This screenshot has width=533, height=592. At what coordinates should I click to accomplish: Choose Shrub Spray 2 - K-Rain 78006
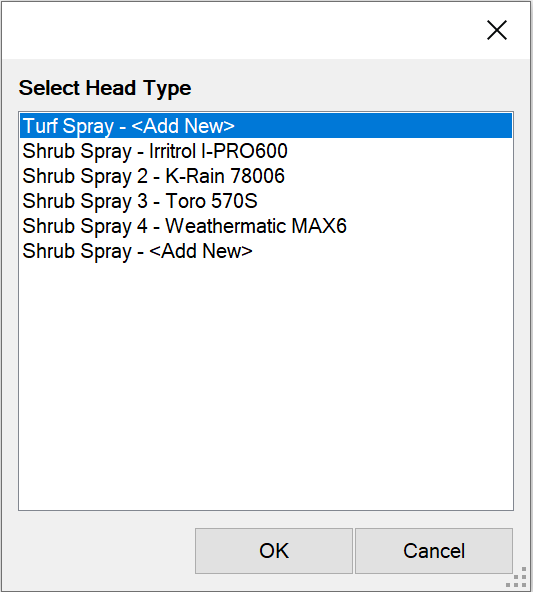pos(266,176)
